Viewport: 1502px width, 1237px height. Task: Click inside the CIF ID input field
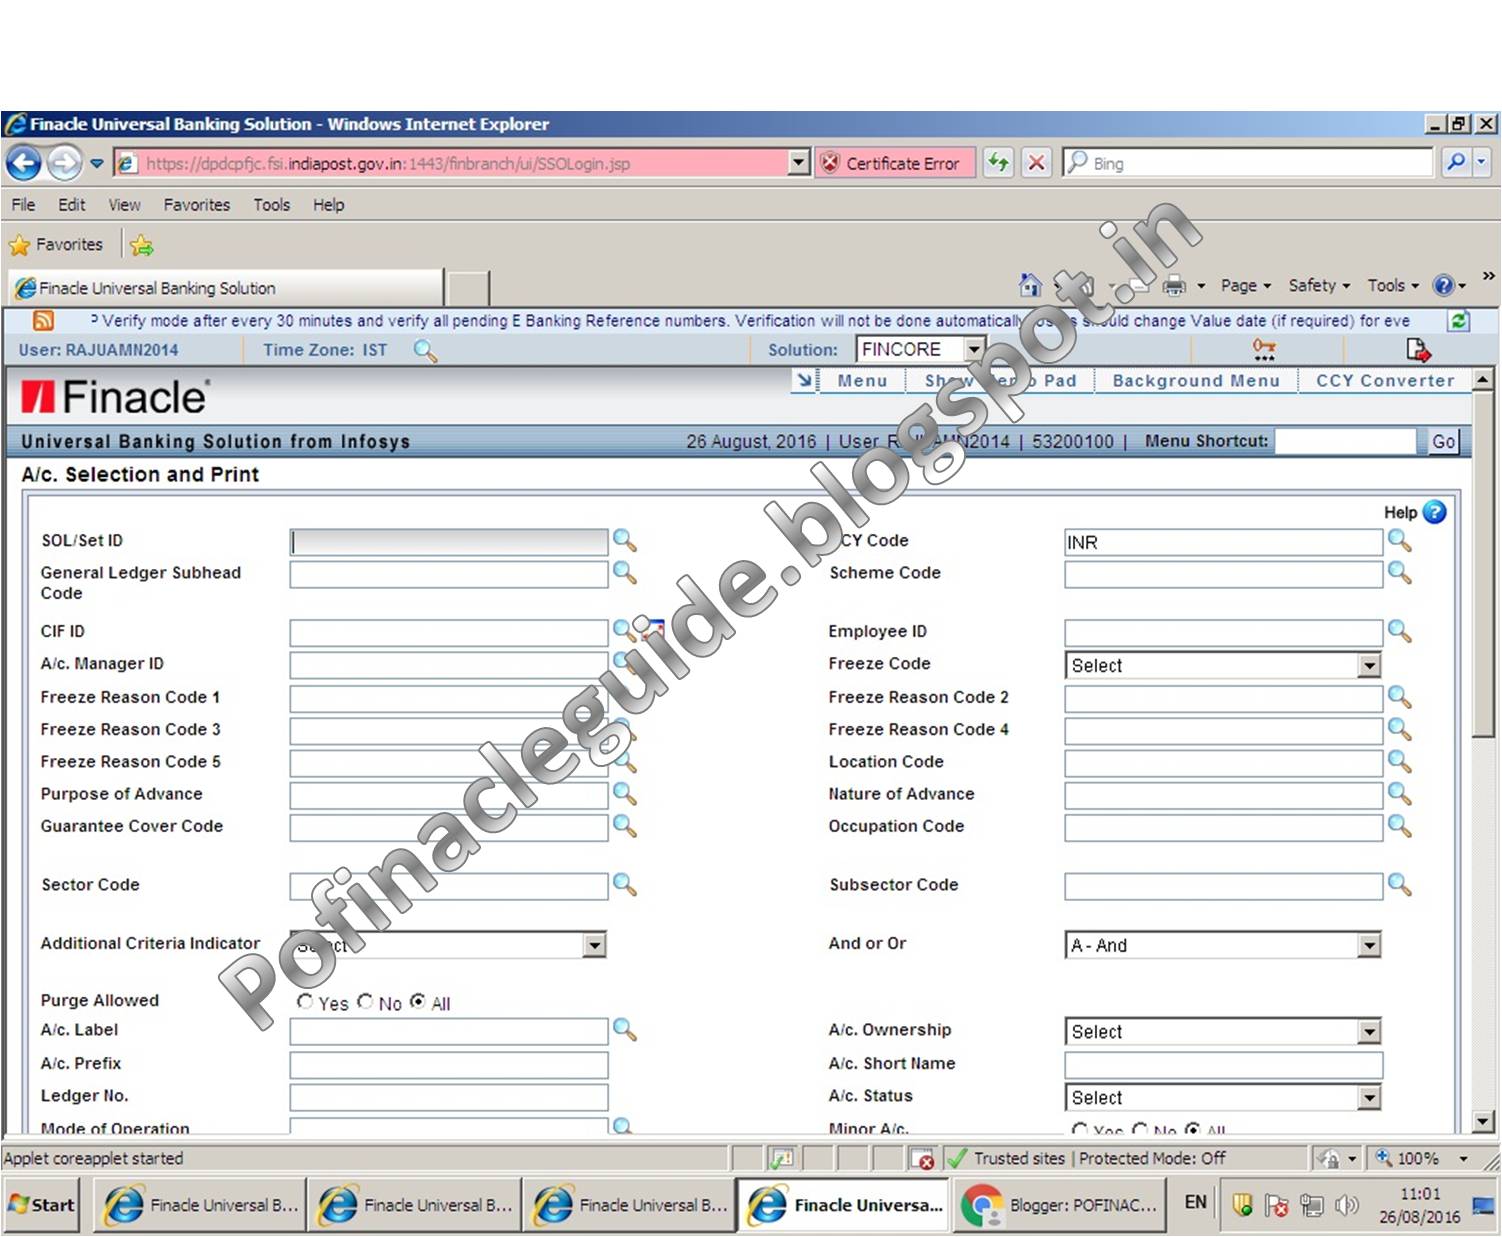pos(448,631)
